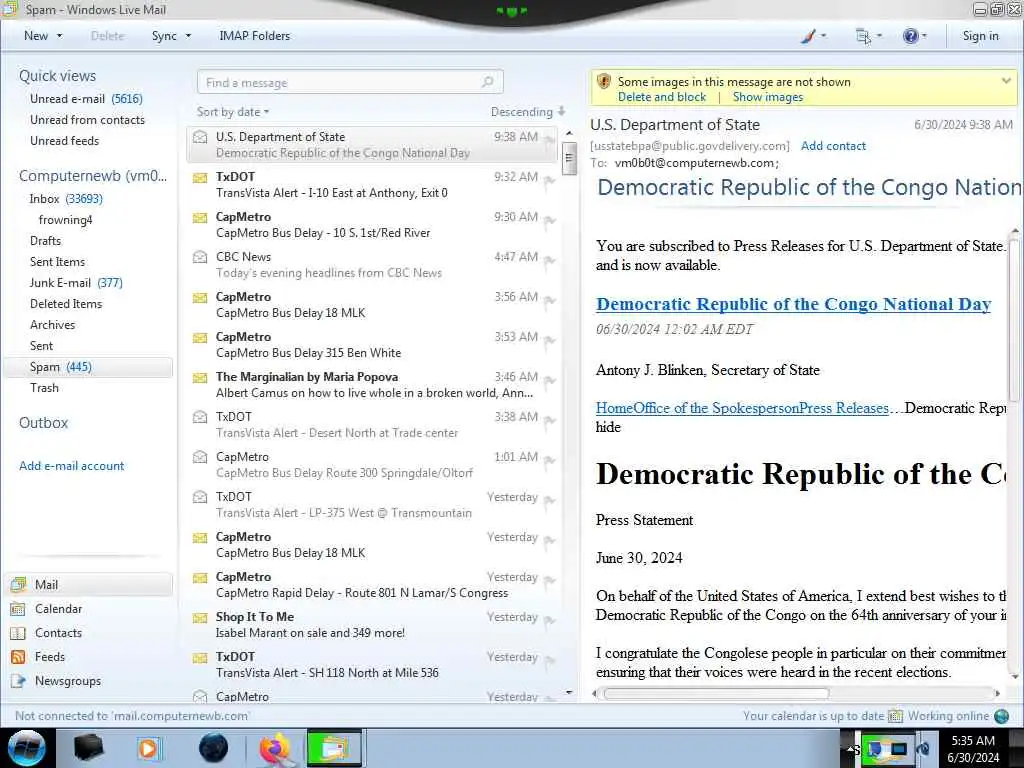Click Add contact link
This screenshot has height=768, width=1024.
(x=833, y=146)
